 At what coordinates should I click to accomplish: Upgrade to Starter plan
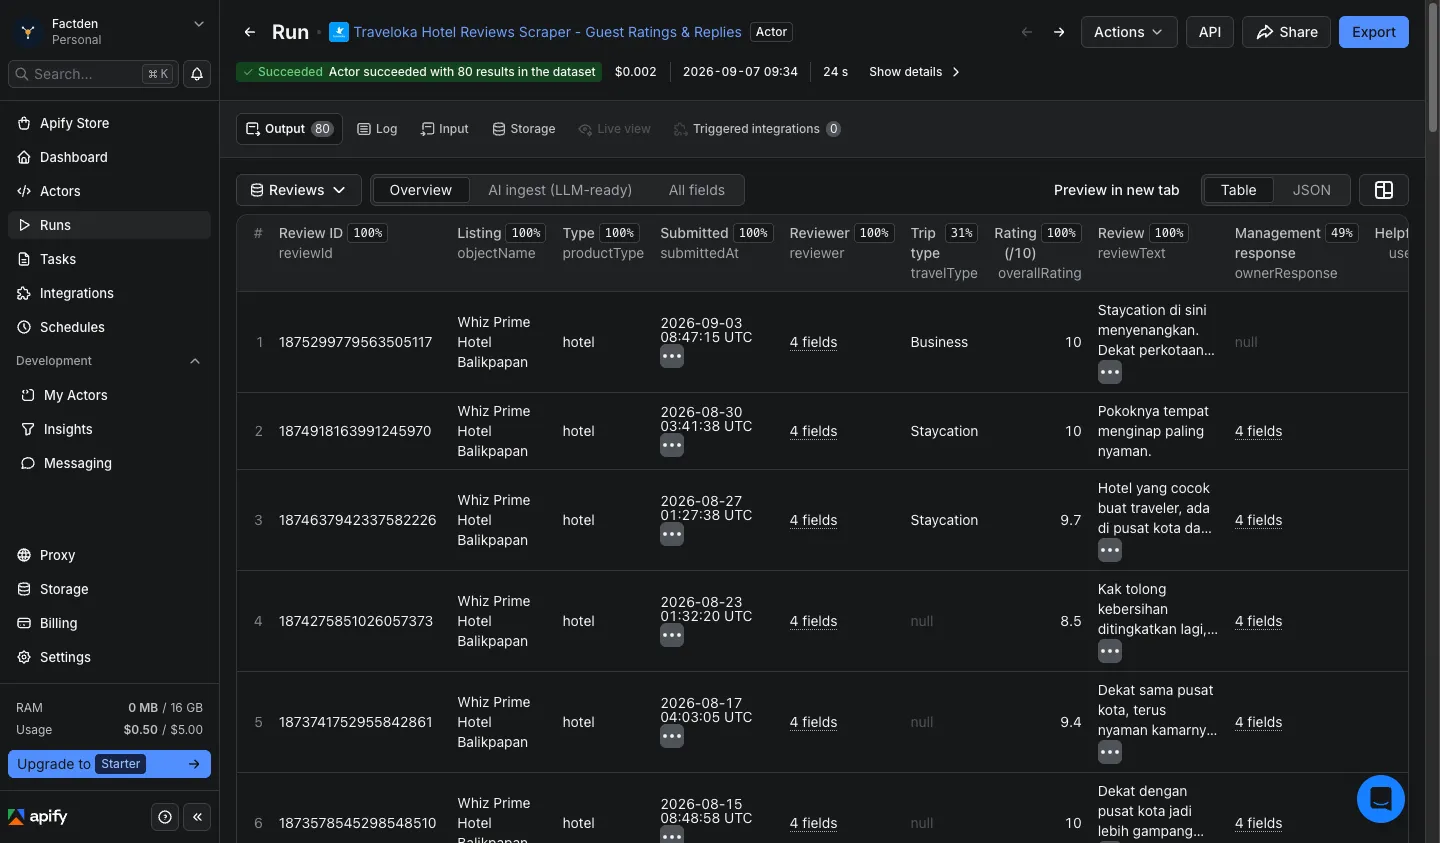(x=109, y=764)
